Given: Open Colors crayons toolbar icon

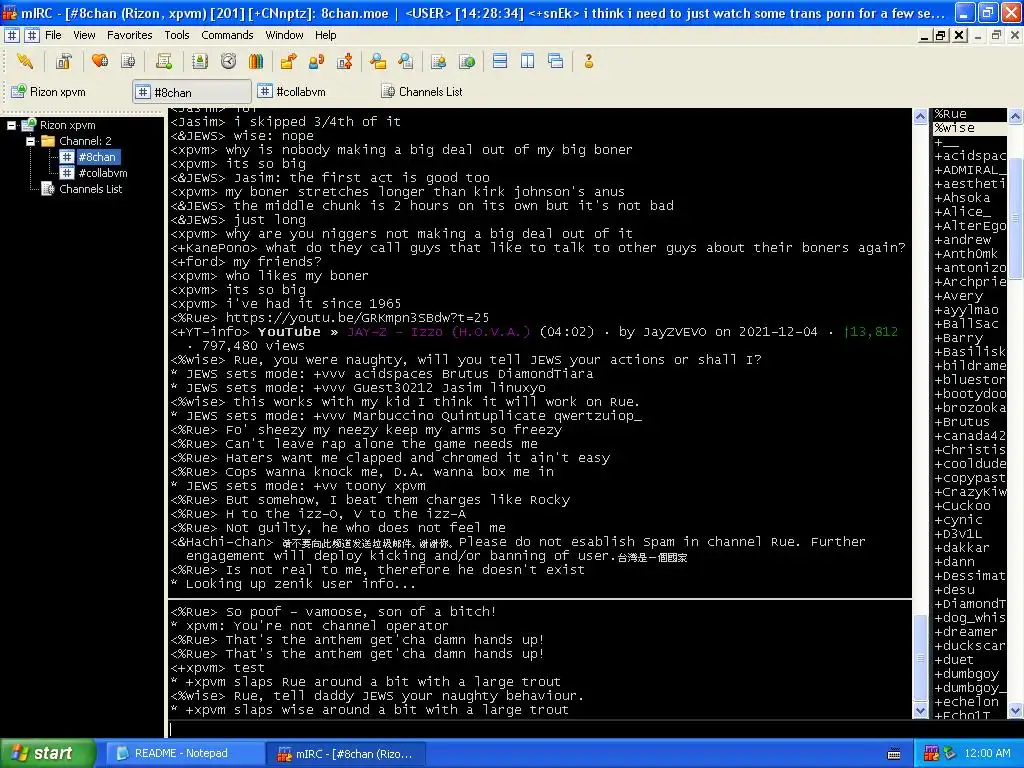Looking at the screenshot, I should (x=256, y=61).
